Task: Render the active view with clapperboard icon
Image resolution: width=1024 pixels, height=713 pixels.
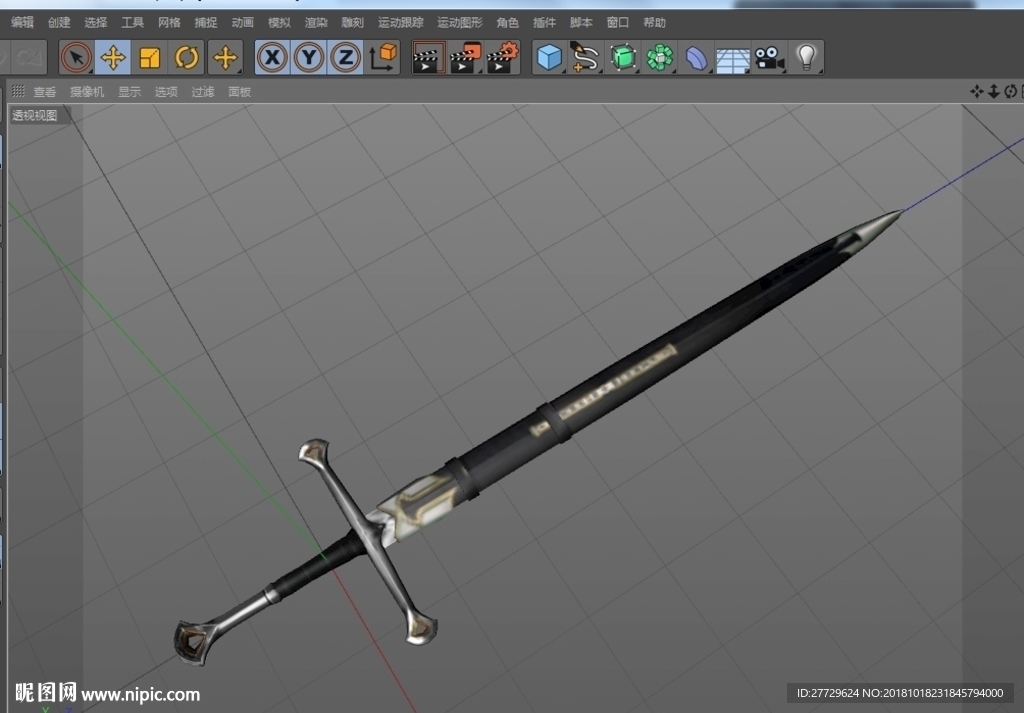Action: [428, 57]
